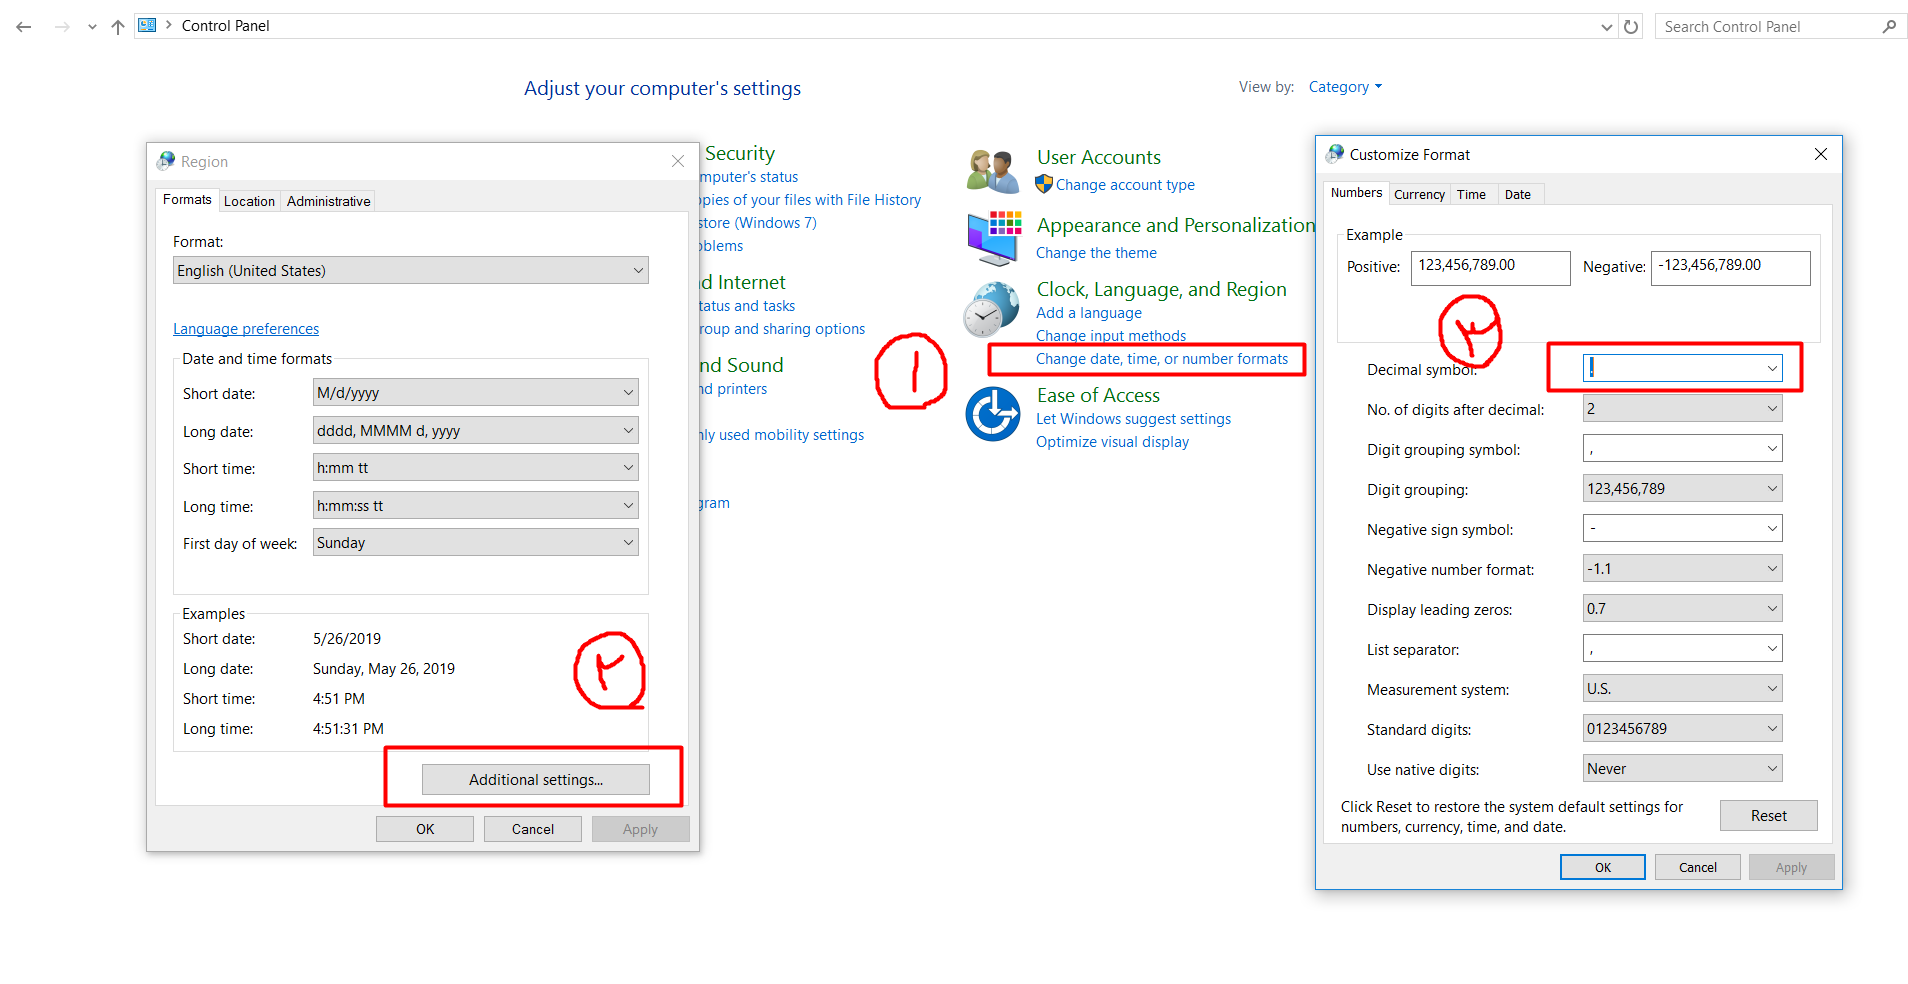
Task: Open the Decimal symbol combo box
Action: (x=1682, y=368)
